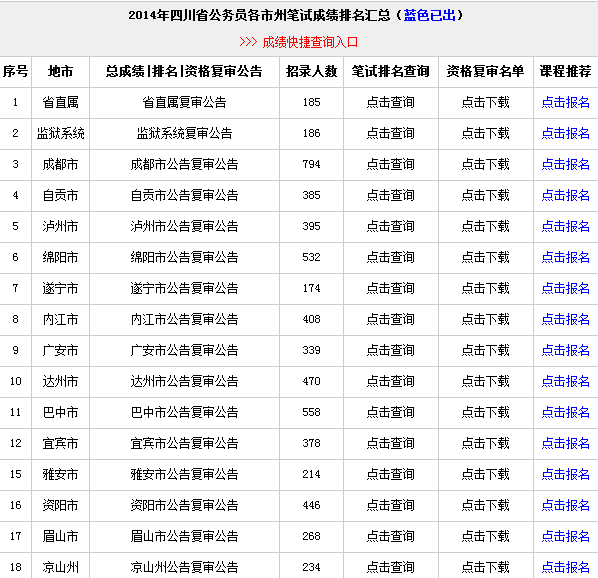Select the 资格复审名单 column header
The image size is (598, 578).
(485, 71)
